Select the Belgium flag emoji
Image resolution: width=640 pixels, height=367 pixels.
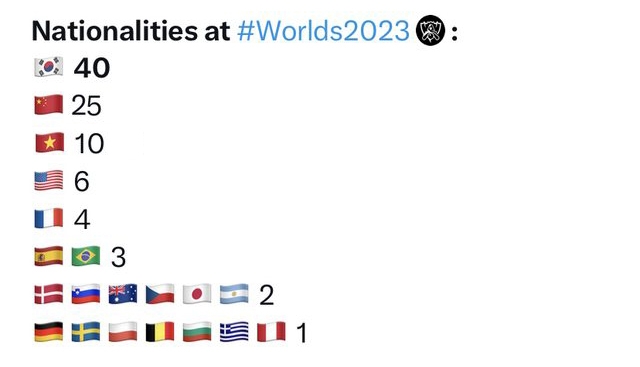[160, 331]
